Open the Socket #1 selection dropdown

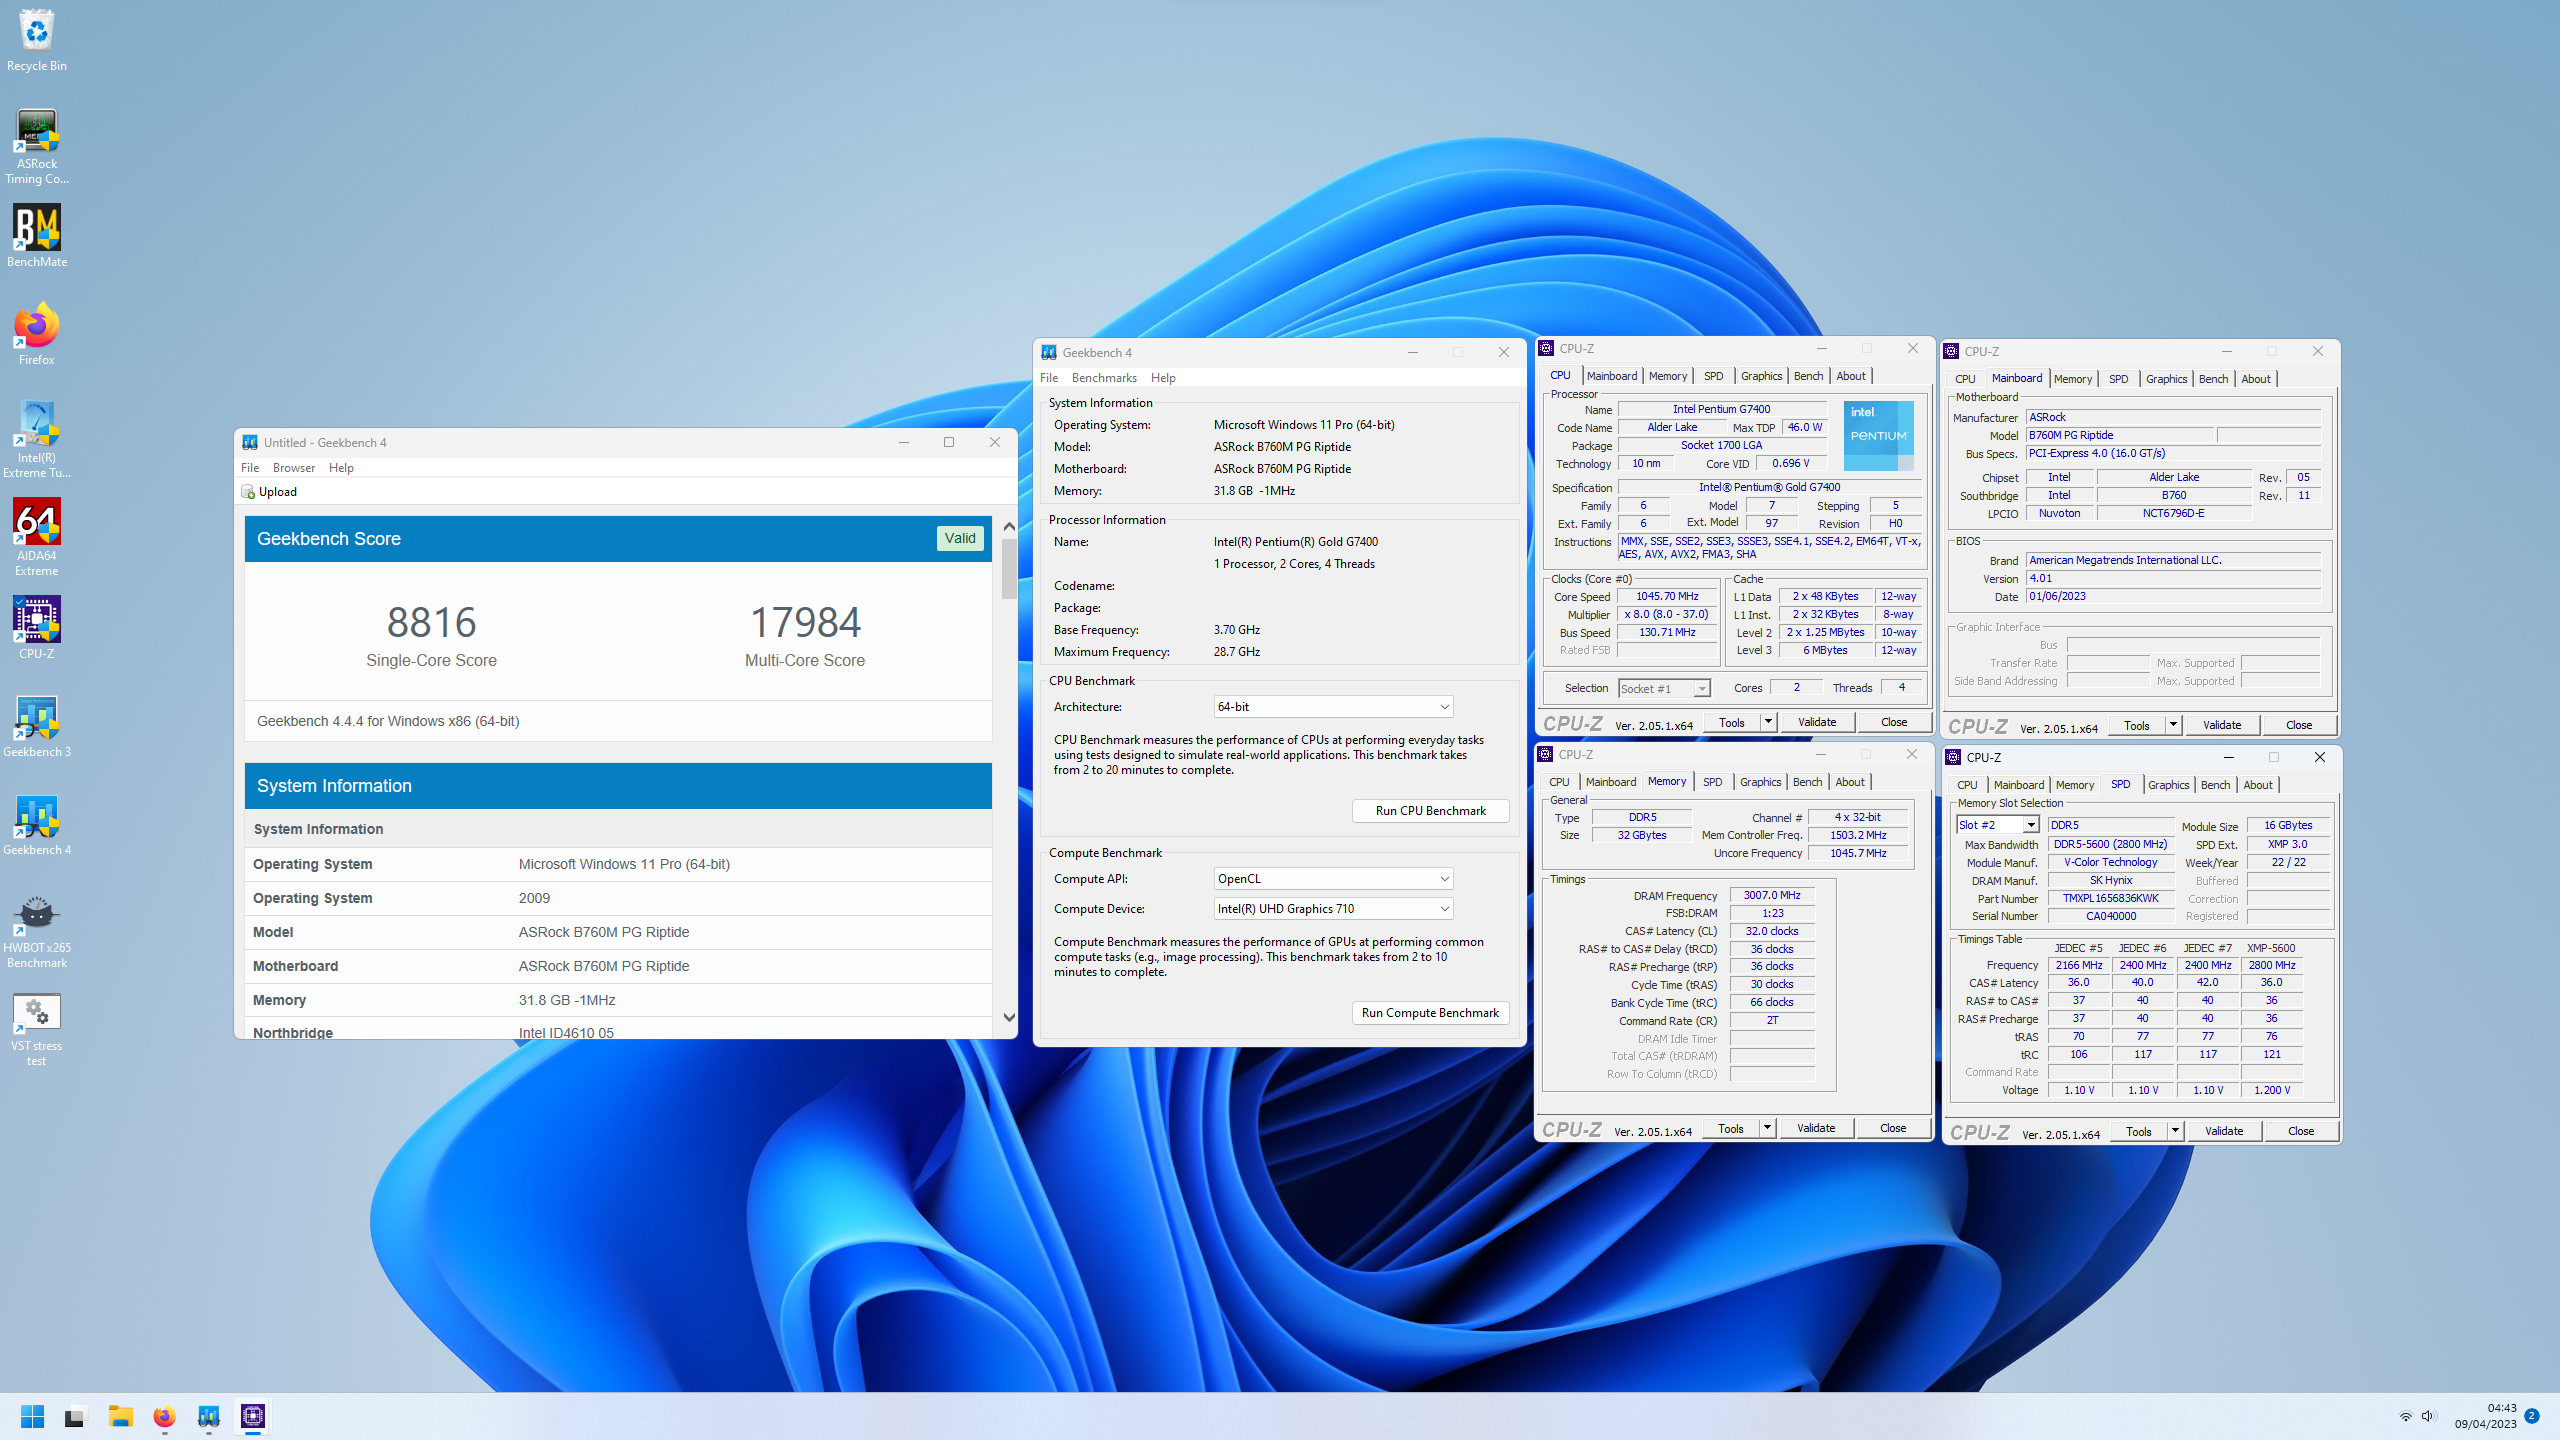[x=1664, y=689]
